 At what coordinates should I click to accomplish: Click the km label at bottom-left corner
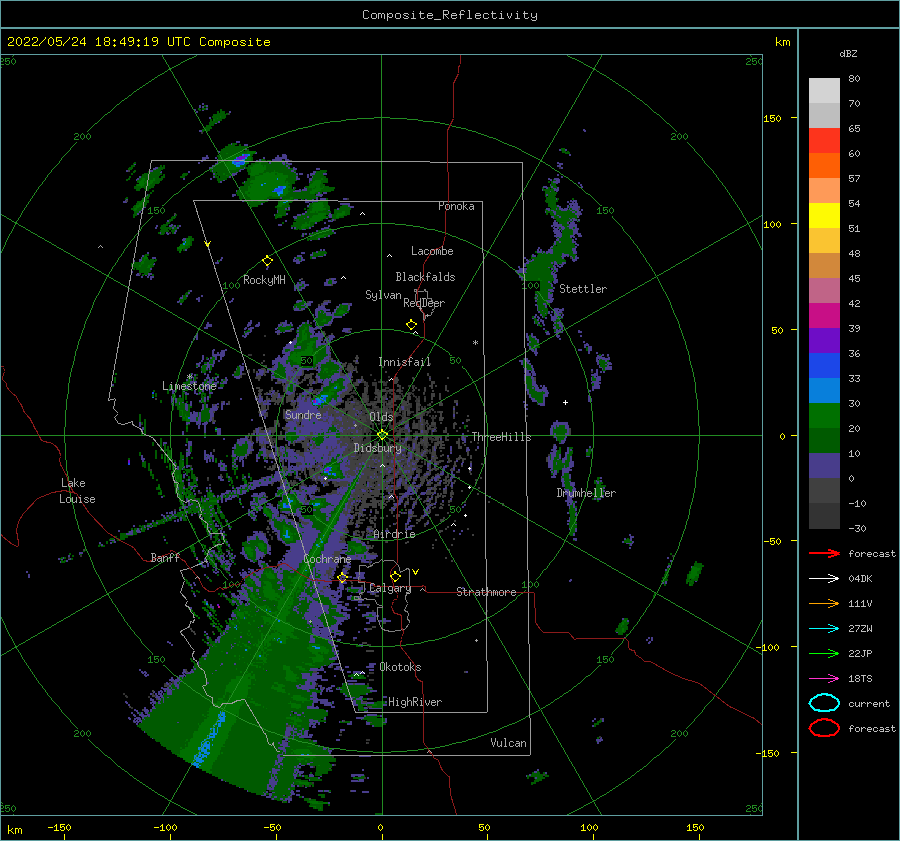click(x=15, y=830)
